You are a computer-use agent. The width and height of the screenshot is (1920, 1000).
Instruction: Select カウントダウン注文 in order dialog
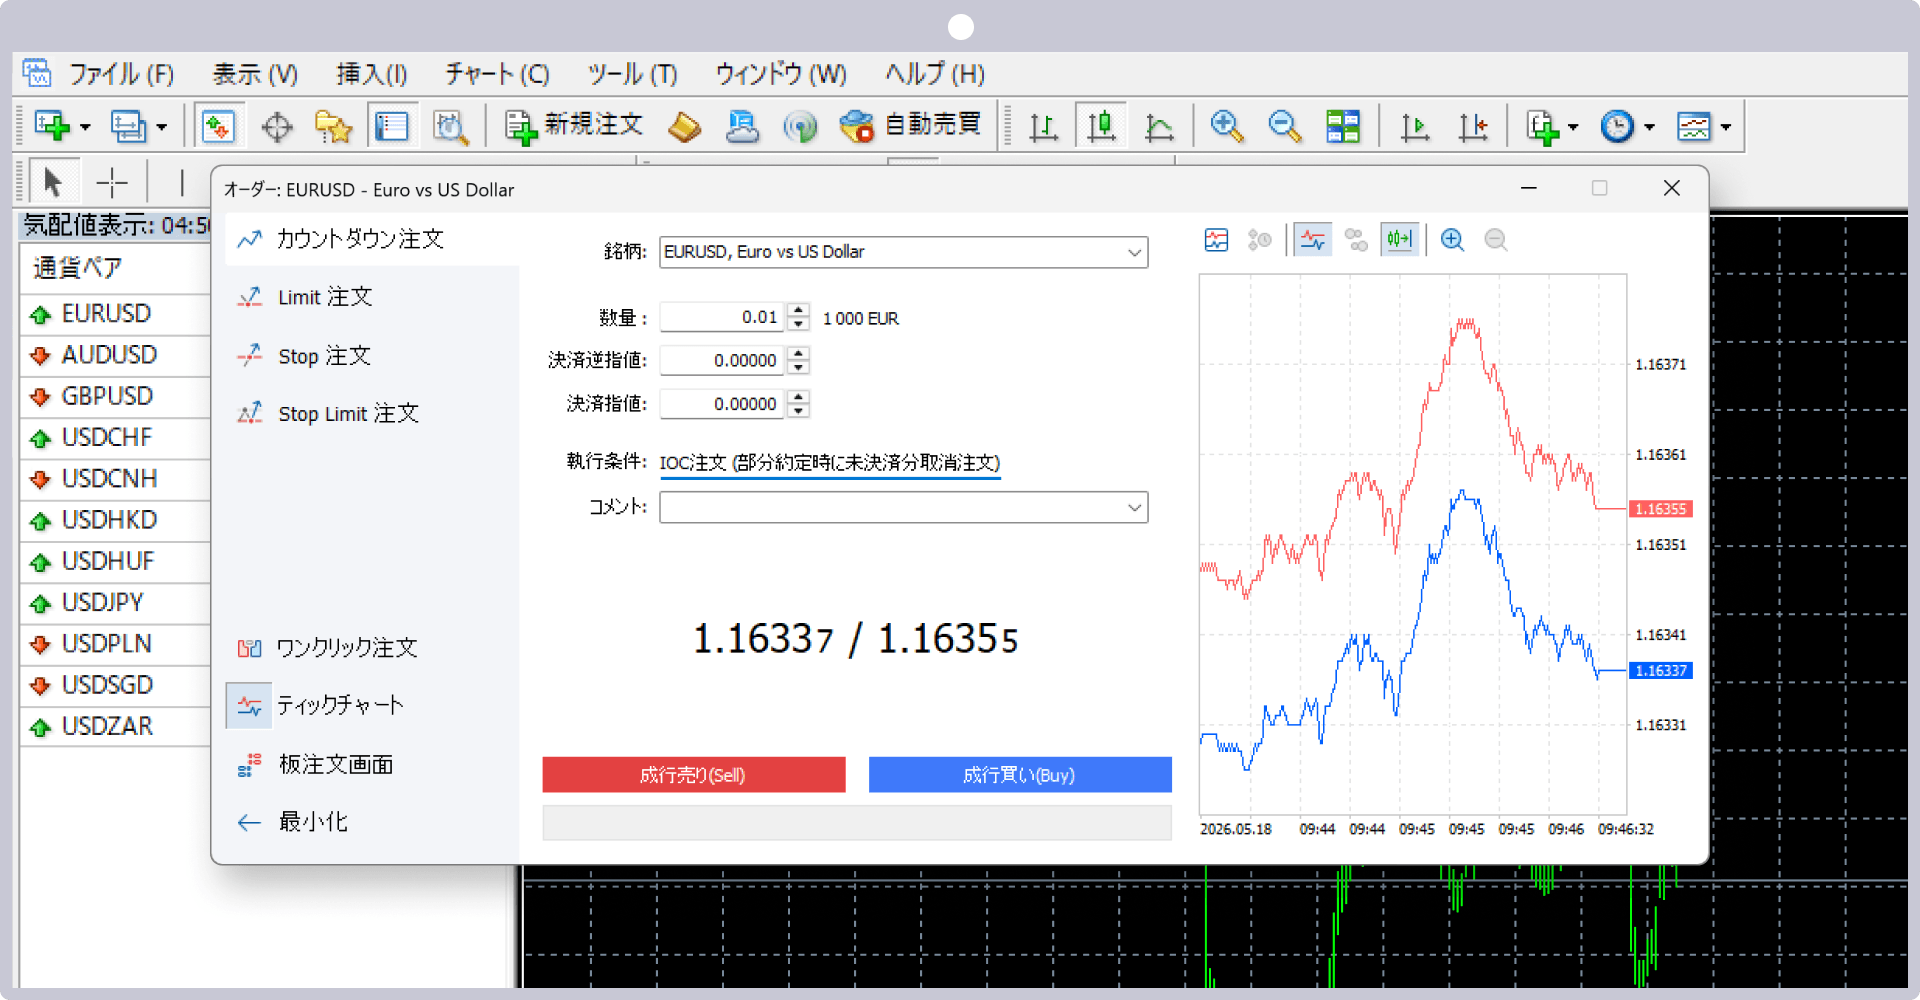pos(372,239)
